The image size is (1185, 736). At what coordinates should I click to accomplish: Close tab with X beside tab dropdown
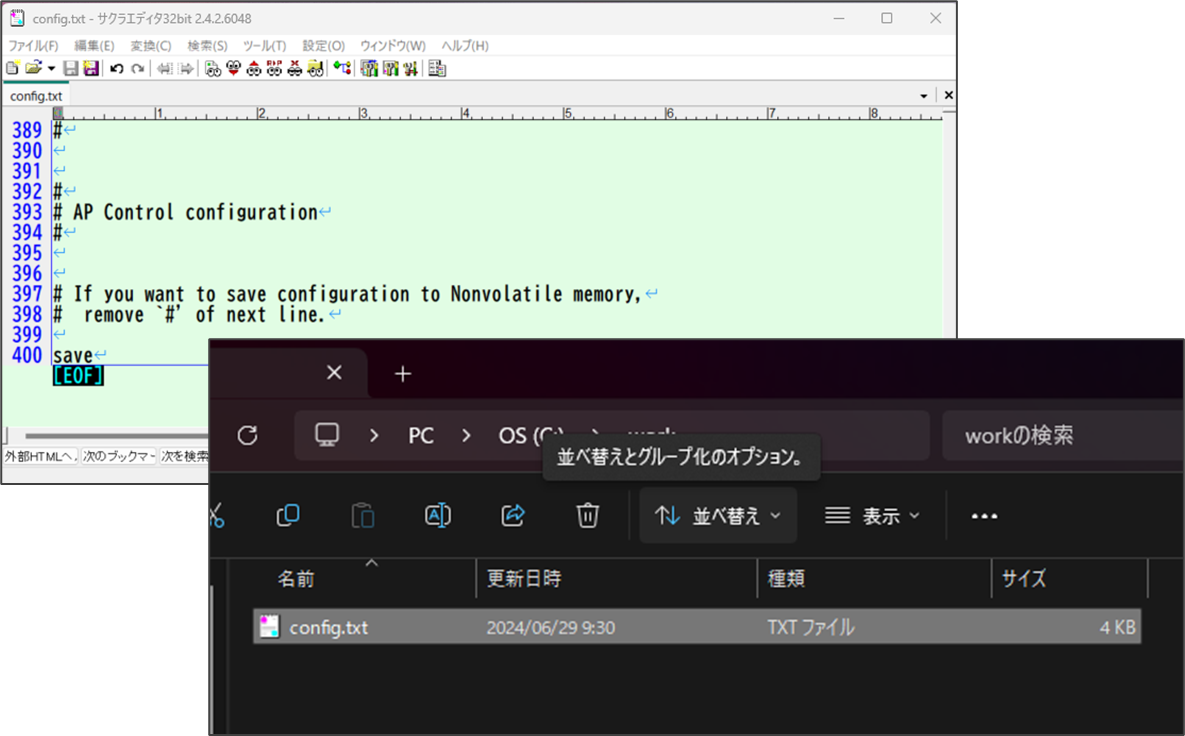tap(948, 95)
